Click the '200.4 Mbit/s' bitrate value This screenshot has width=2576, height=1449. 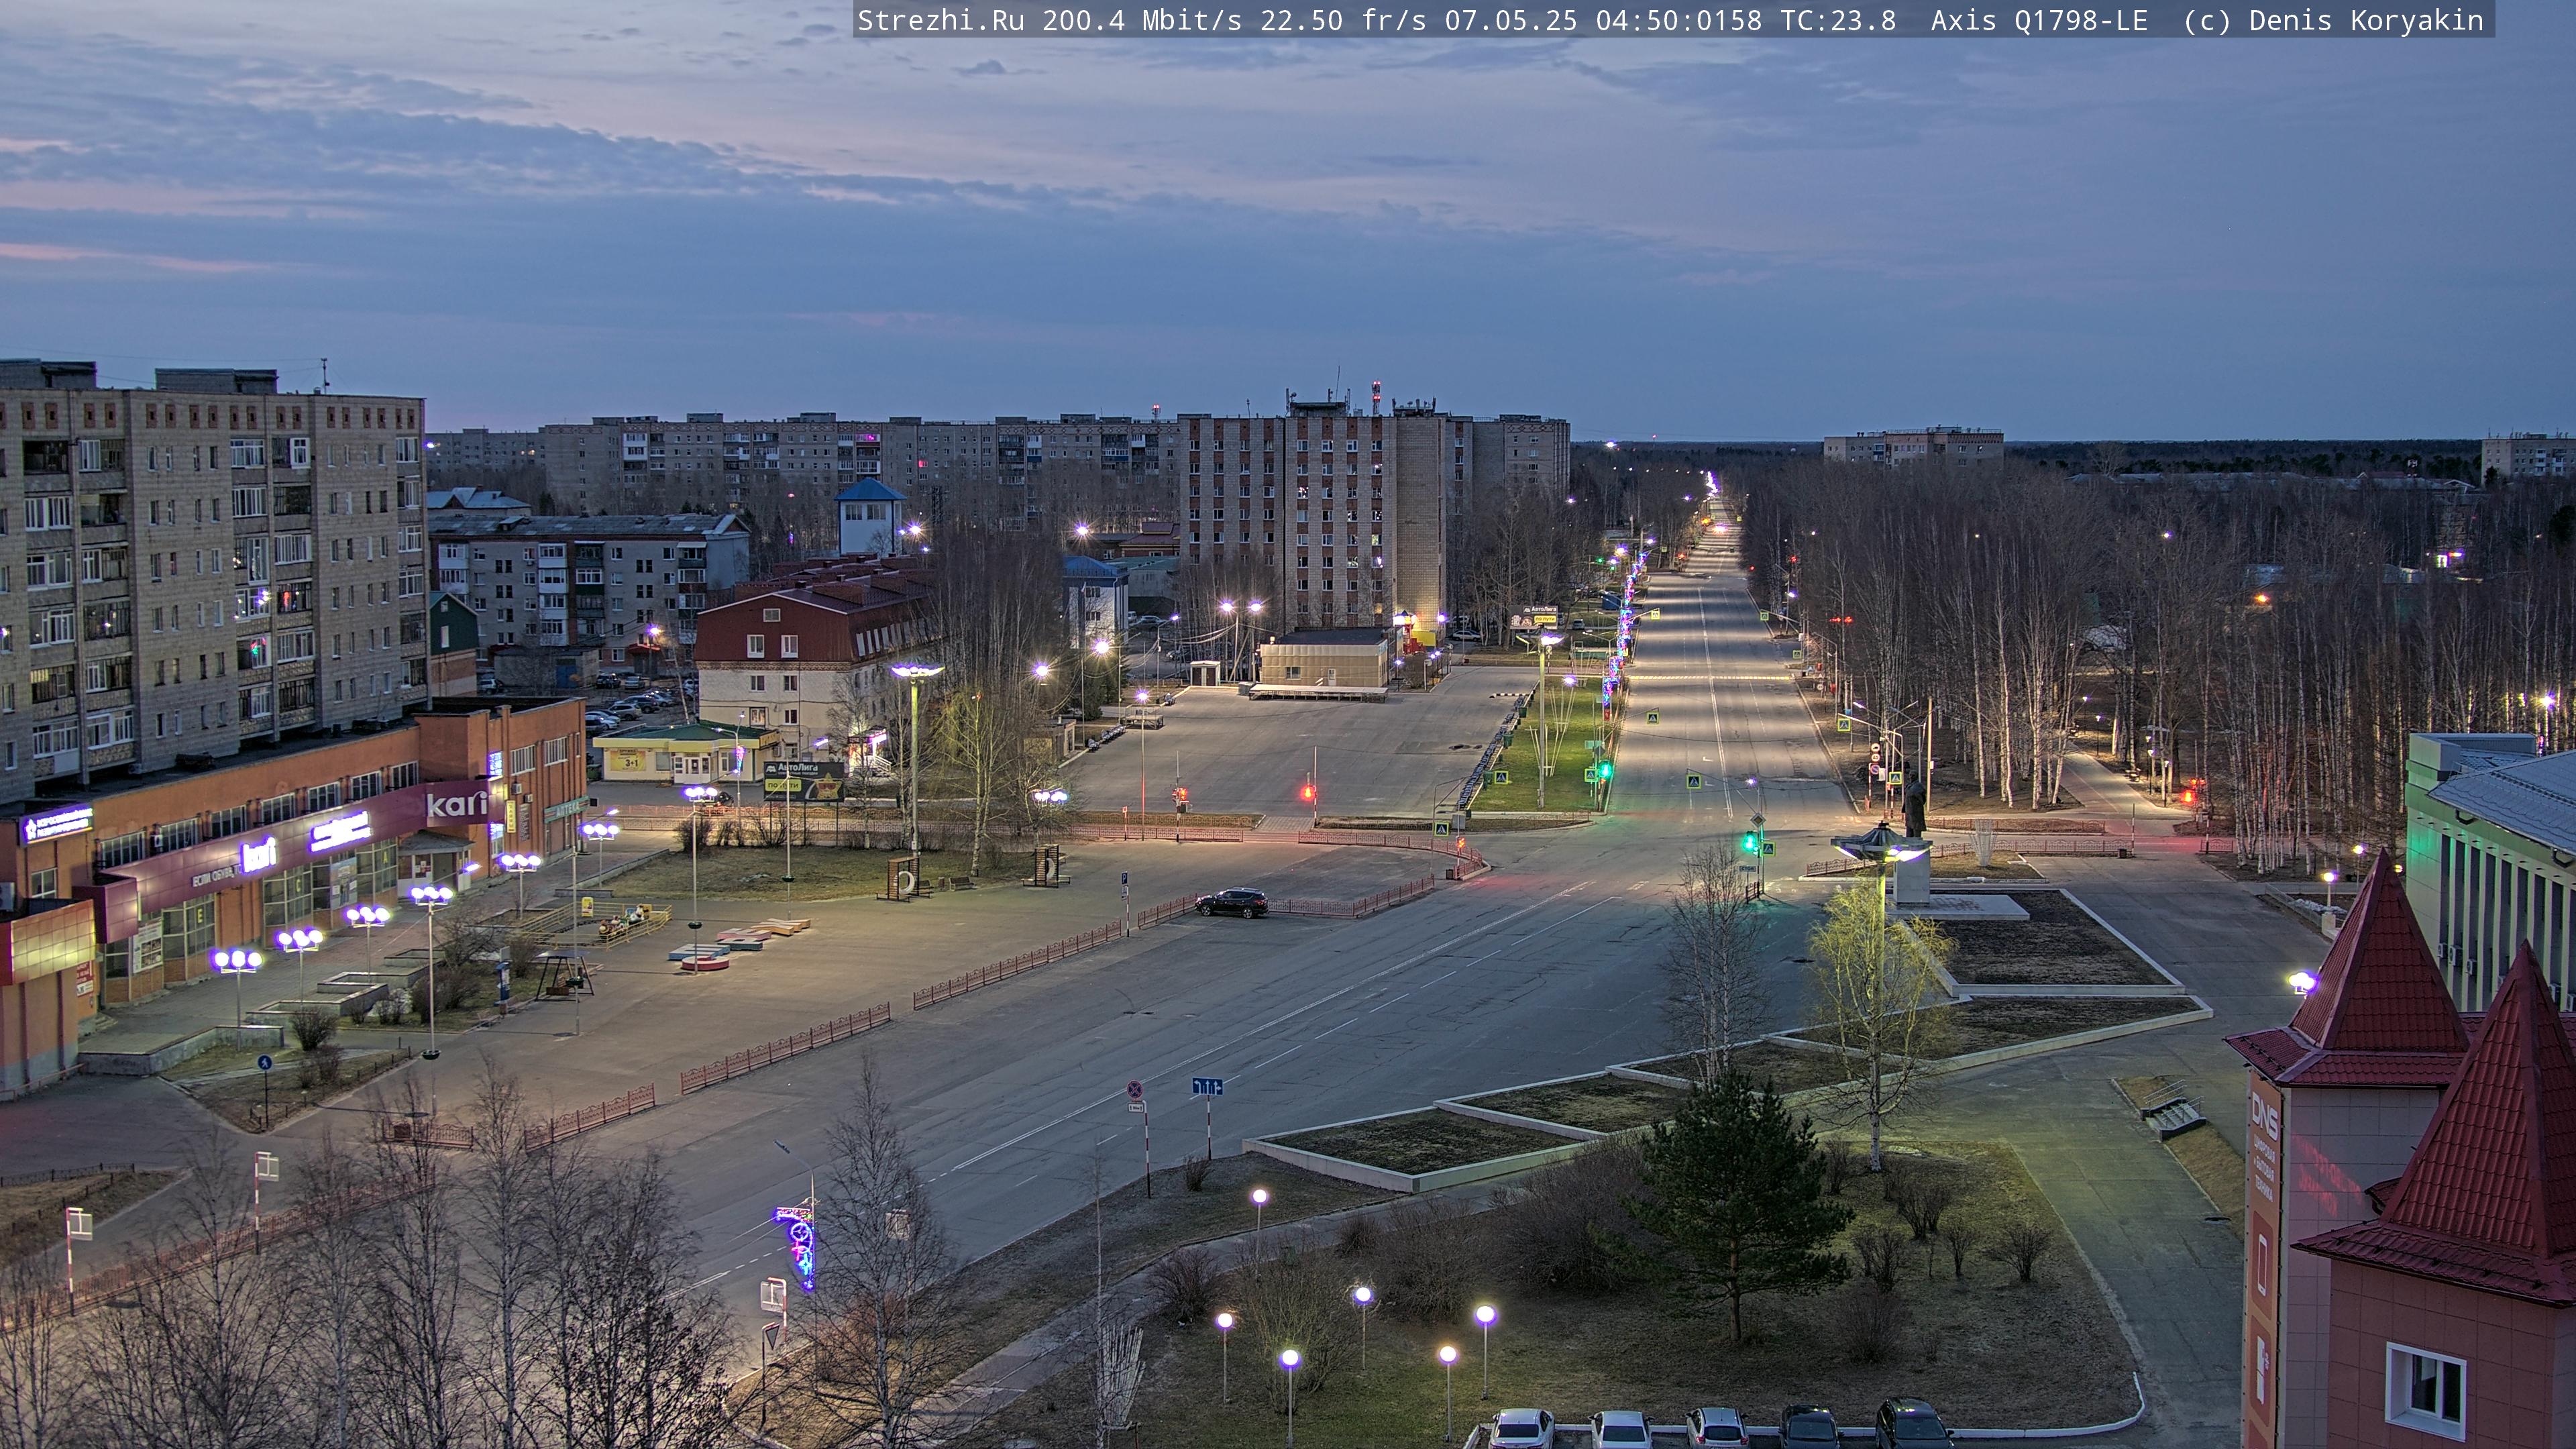(1142, 21)
